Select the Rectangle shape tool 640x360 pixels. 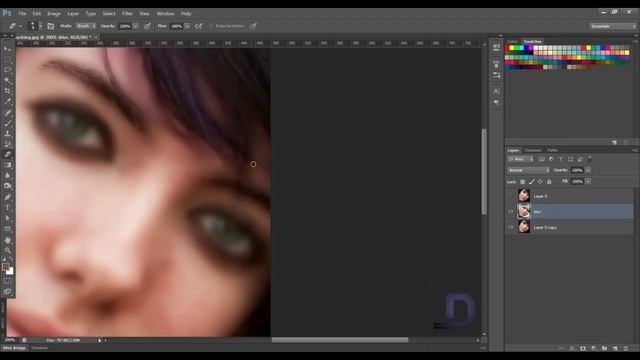(x=7, y=229)
